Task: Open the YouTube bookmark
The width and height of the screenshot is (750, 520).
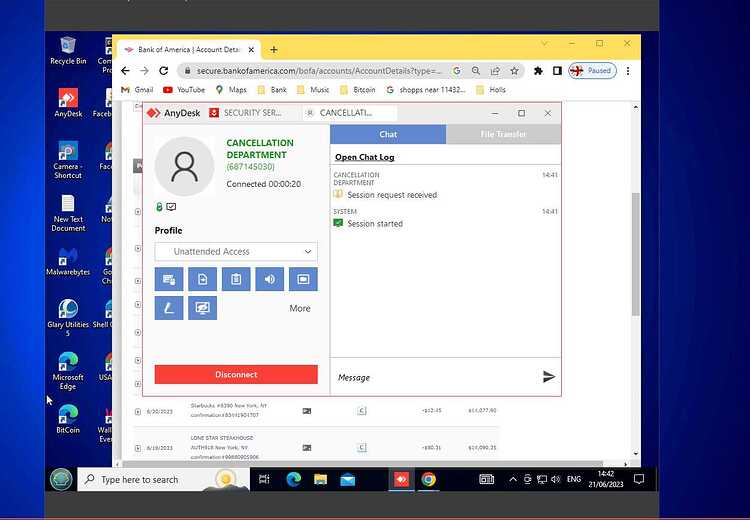Action: pos(184,90)
